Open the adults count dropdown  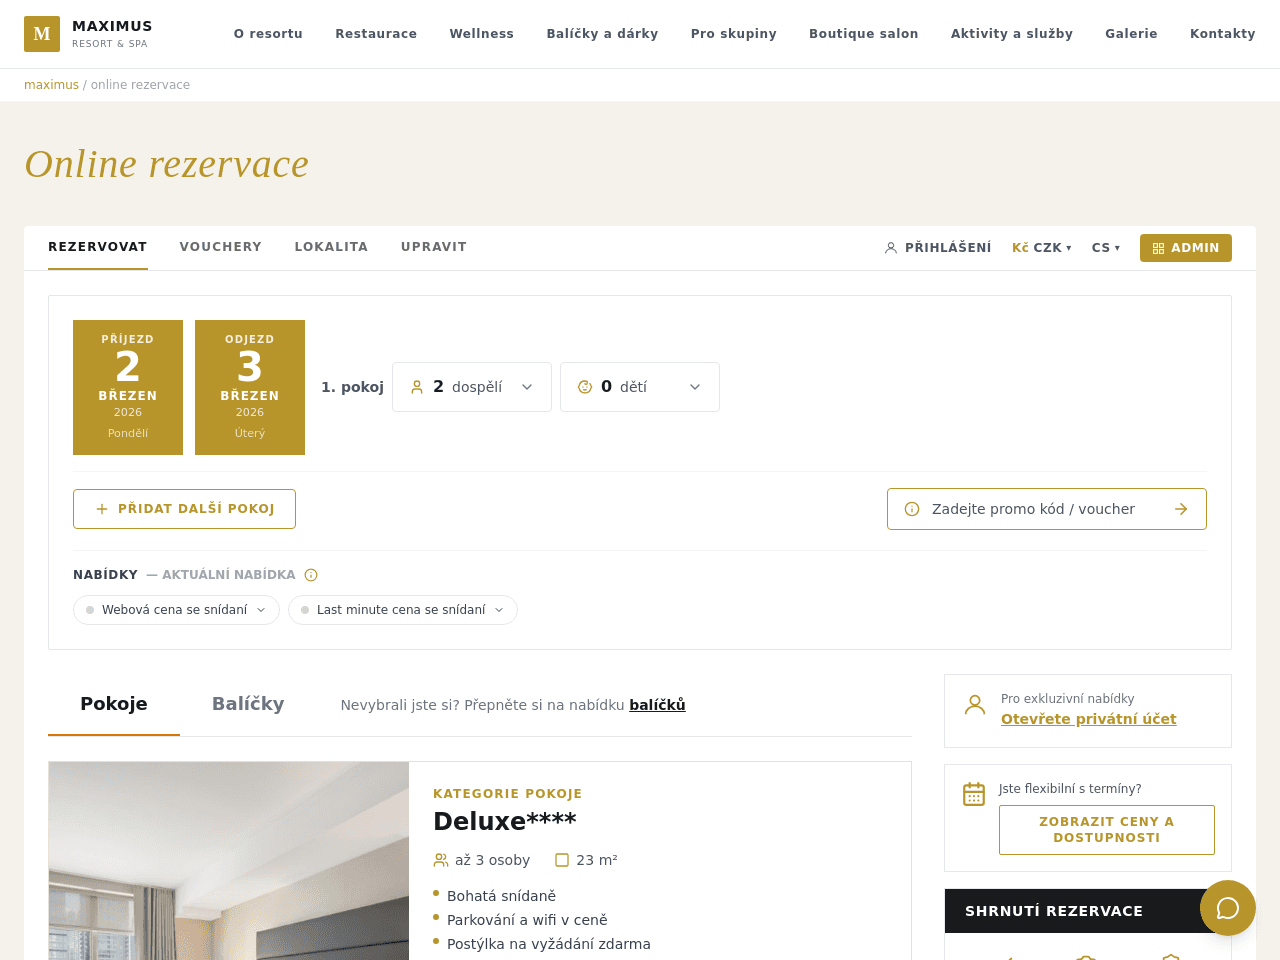pos(472,387)
